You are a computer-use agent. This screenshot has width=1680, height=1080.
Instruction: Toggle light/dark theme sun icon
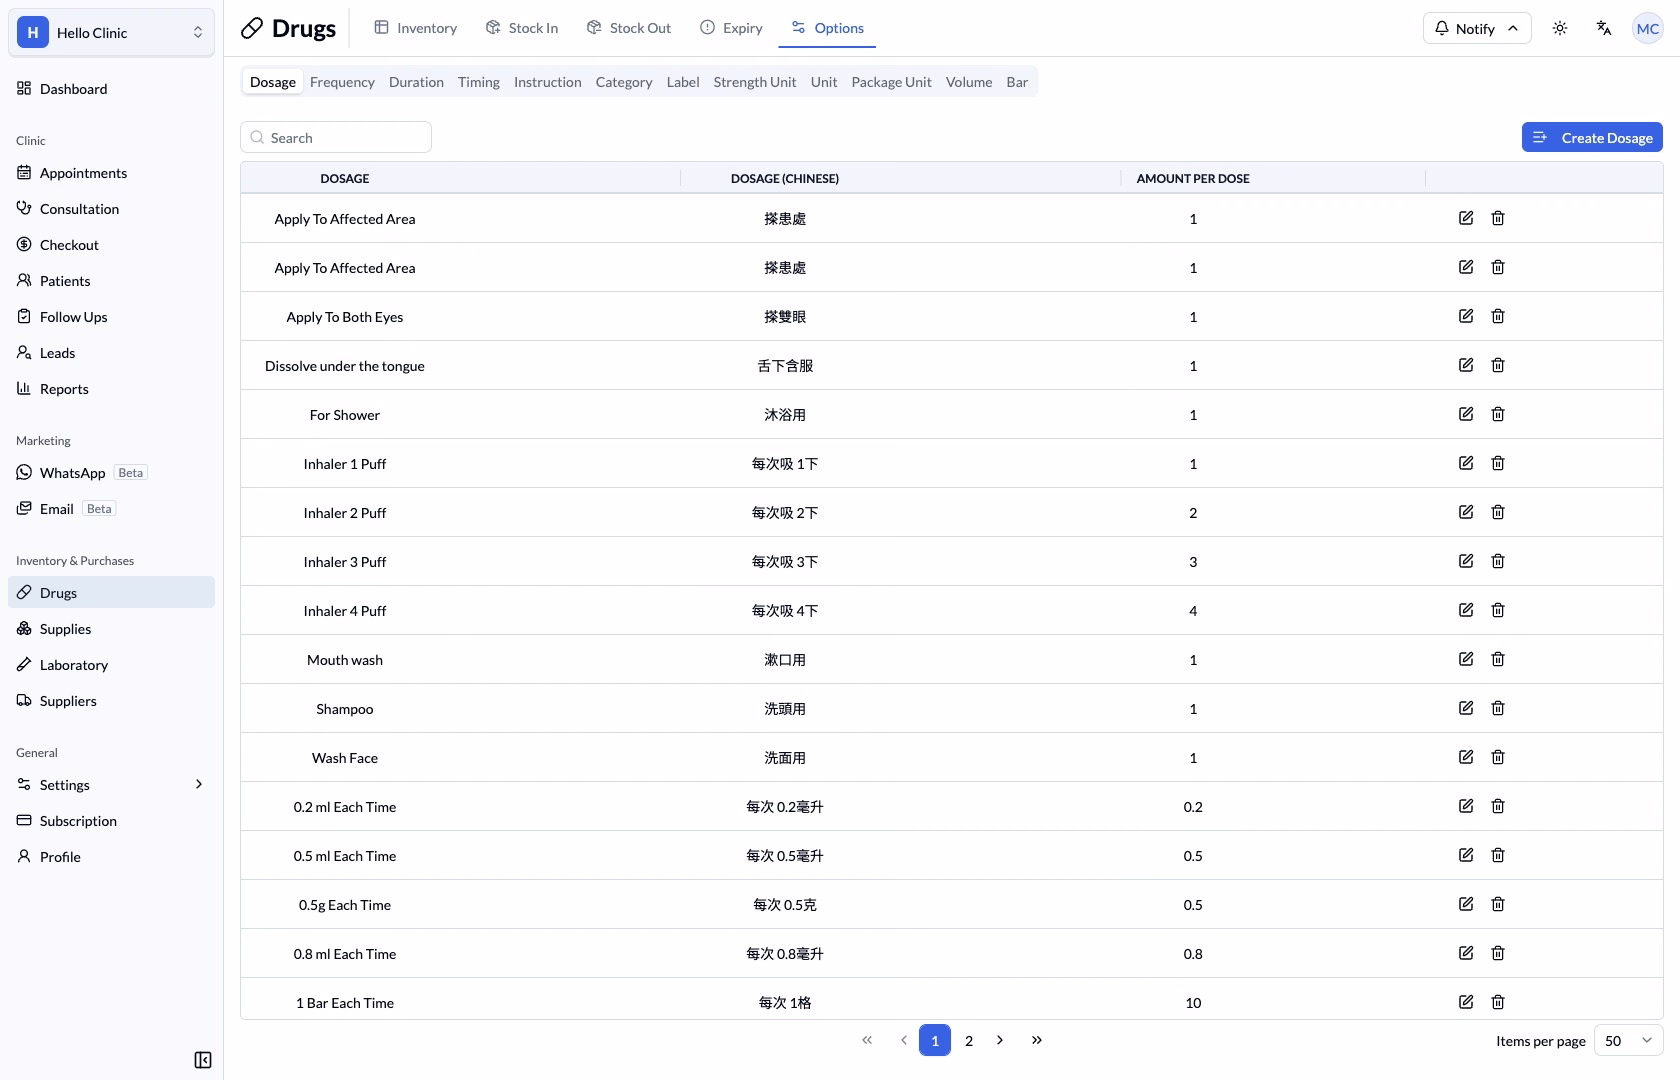pyautogui.click(x=1560, y=28)
